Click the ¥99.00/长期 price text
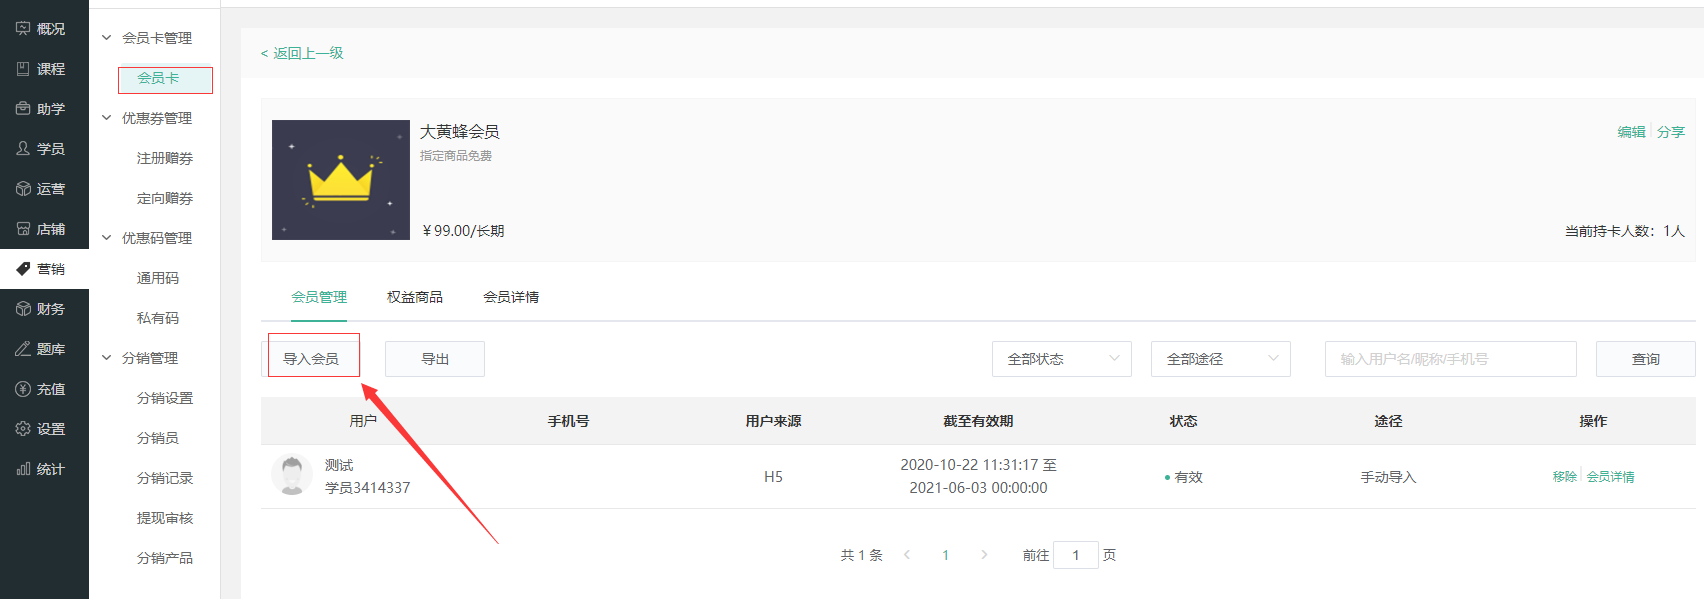1704x599 pixels. pos(463,231)
